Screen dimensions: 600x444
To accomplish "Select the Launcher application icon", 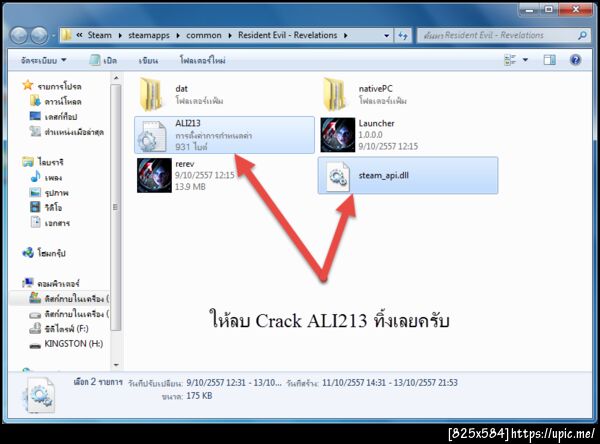I will [x=338, y=135].
